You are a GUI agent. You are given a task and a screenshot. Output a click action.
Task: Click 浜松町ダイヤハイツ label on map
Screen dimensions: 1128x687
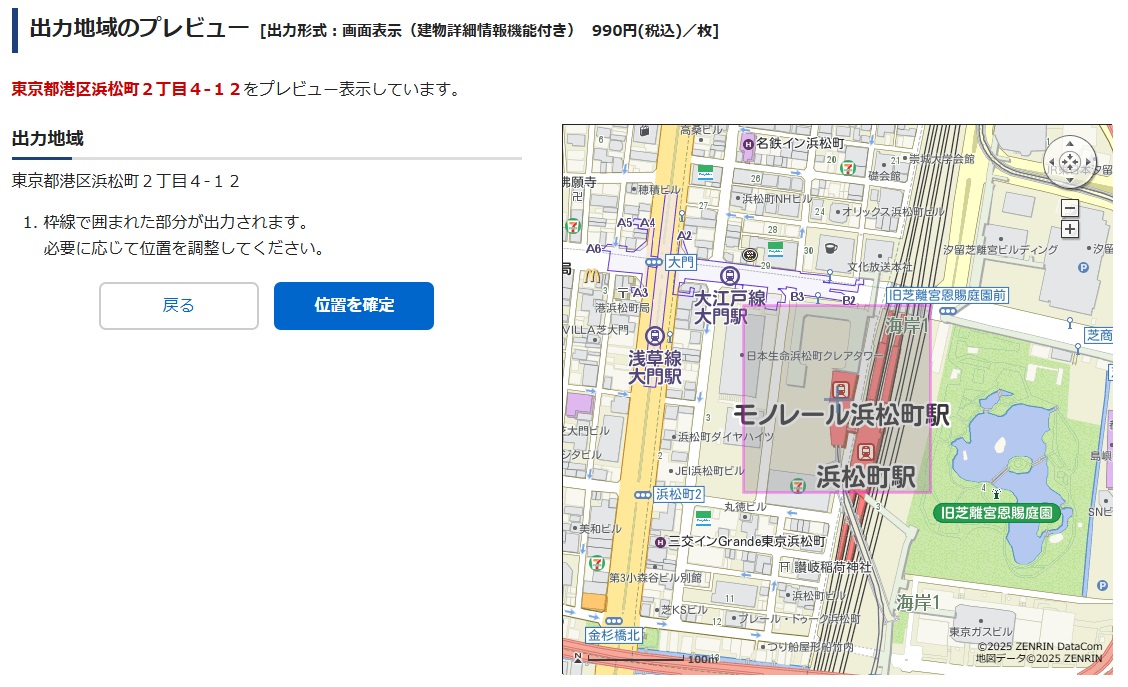[725, 437]
